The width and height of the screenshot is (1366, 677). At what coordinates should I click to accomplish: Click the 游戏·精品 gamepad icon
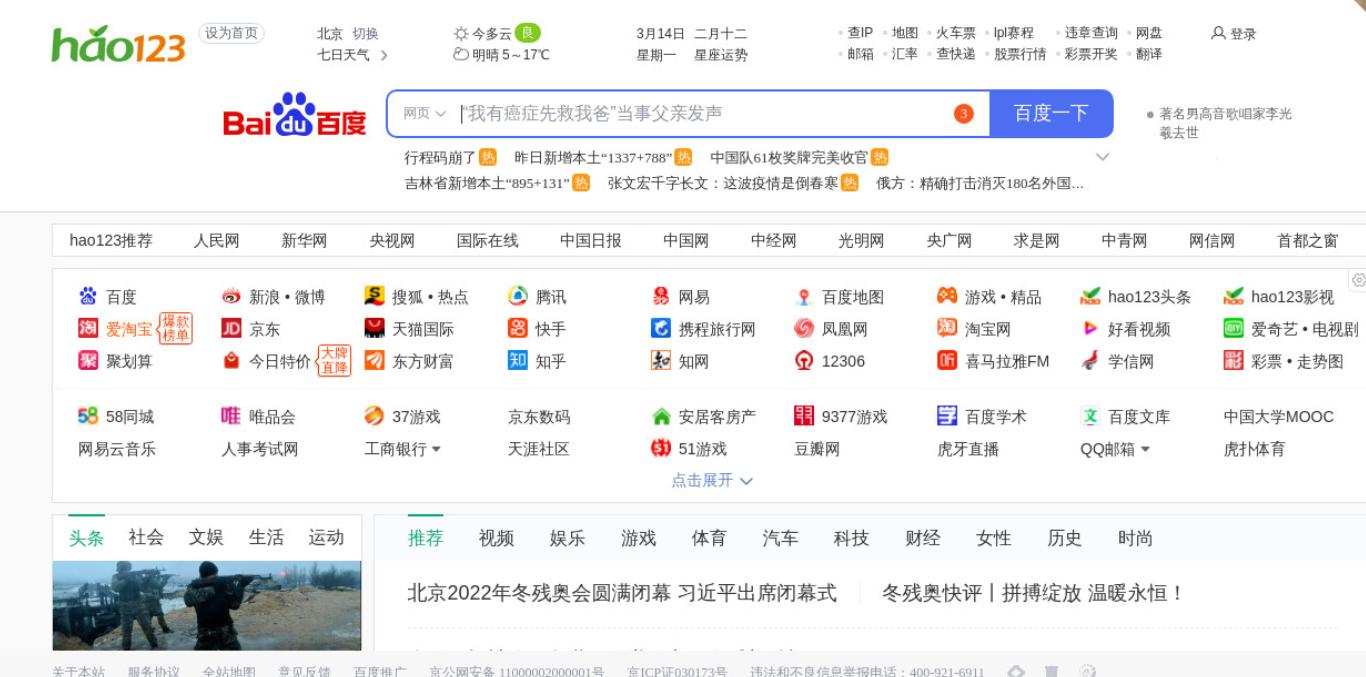pyautogui.click(x=947, y=297)
